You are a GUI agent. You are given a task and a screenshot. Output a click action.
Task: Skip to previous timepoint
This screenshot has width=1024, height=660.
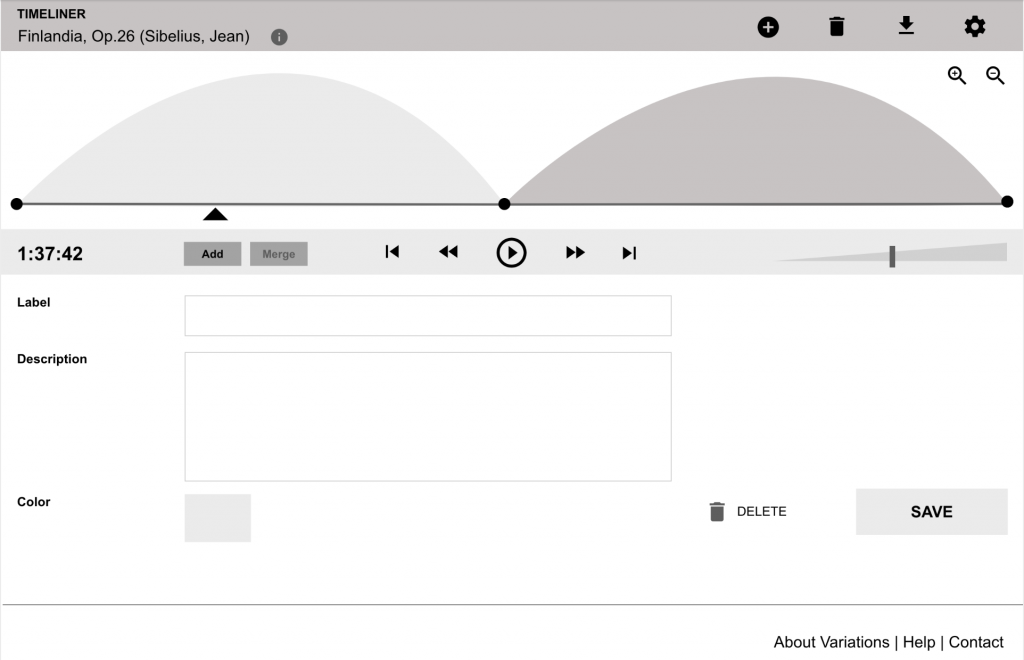(x=392, y=252)
